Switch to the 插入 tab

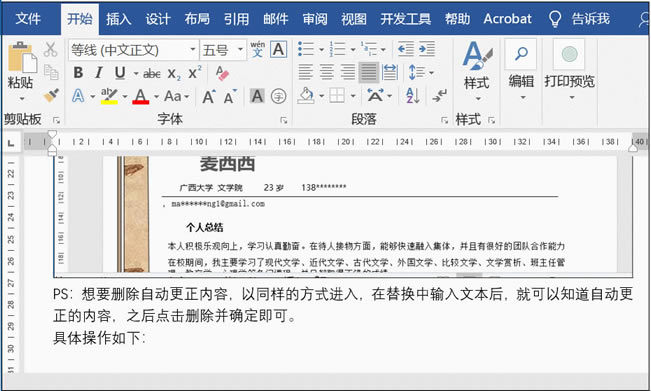tap(119, 19)
